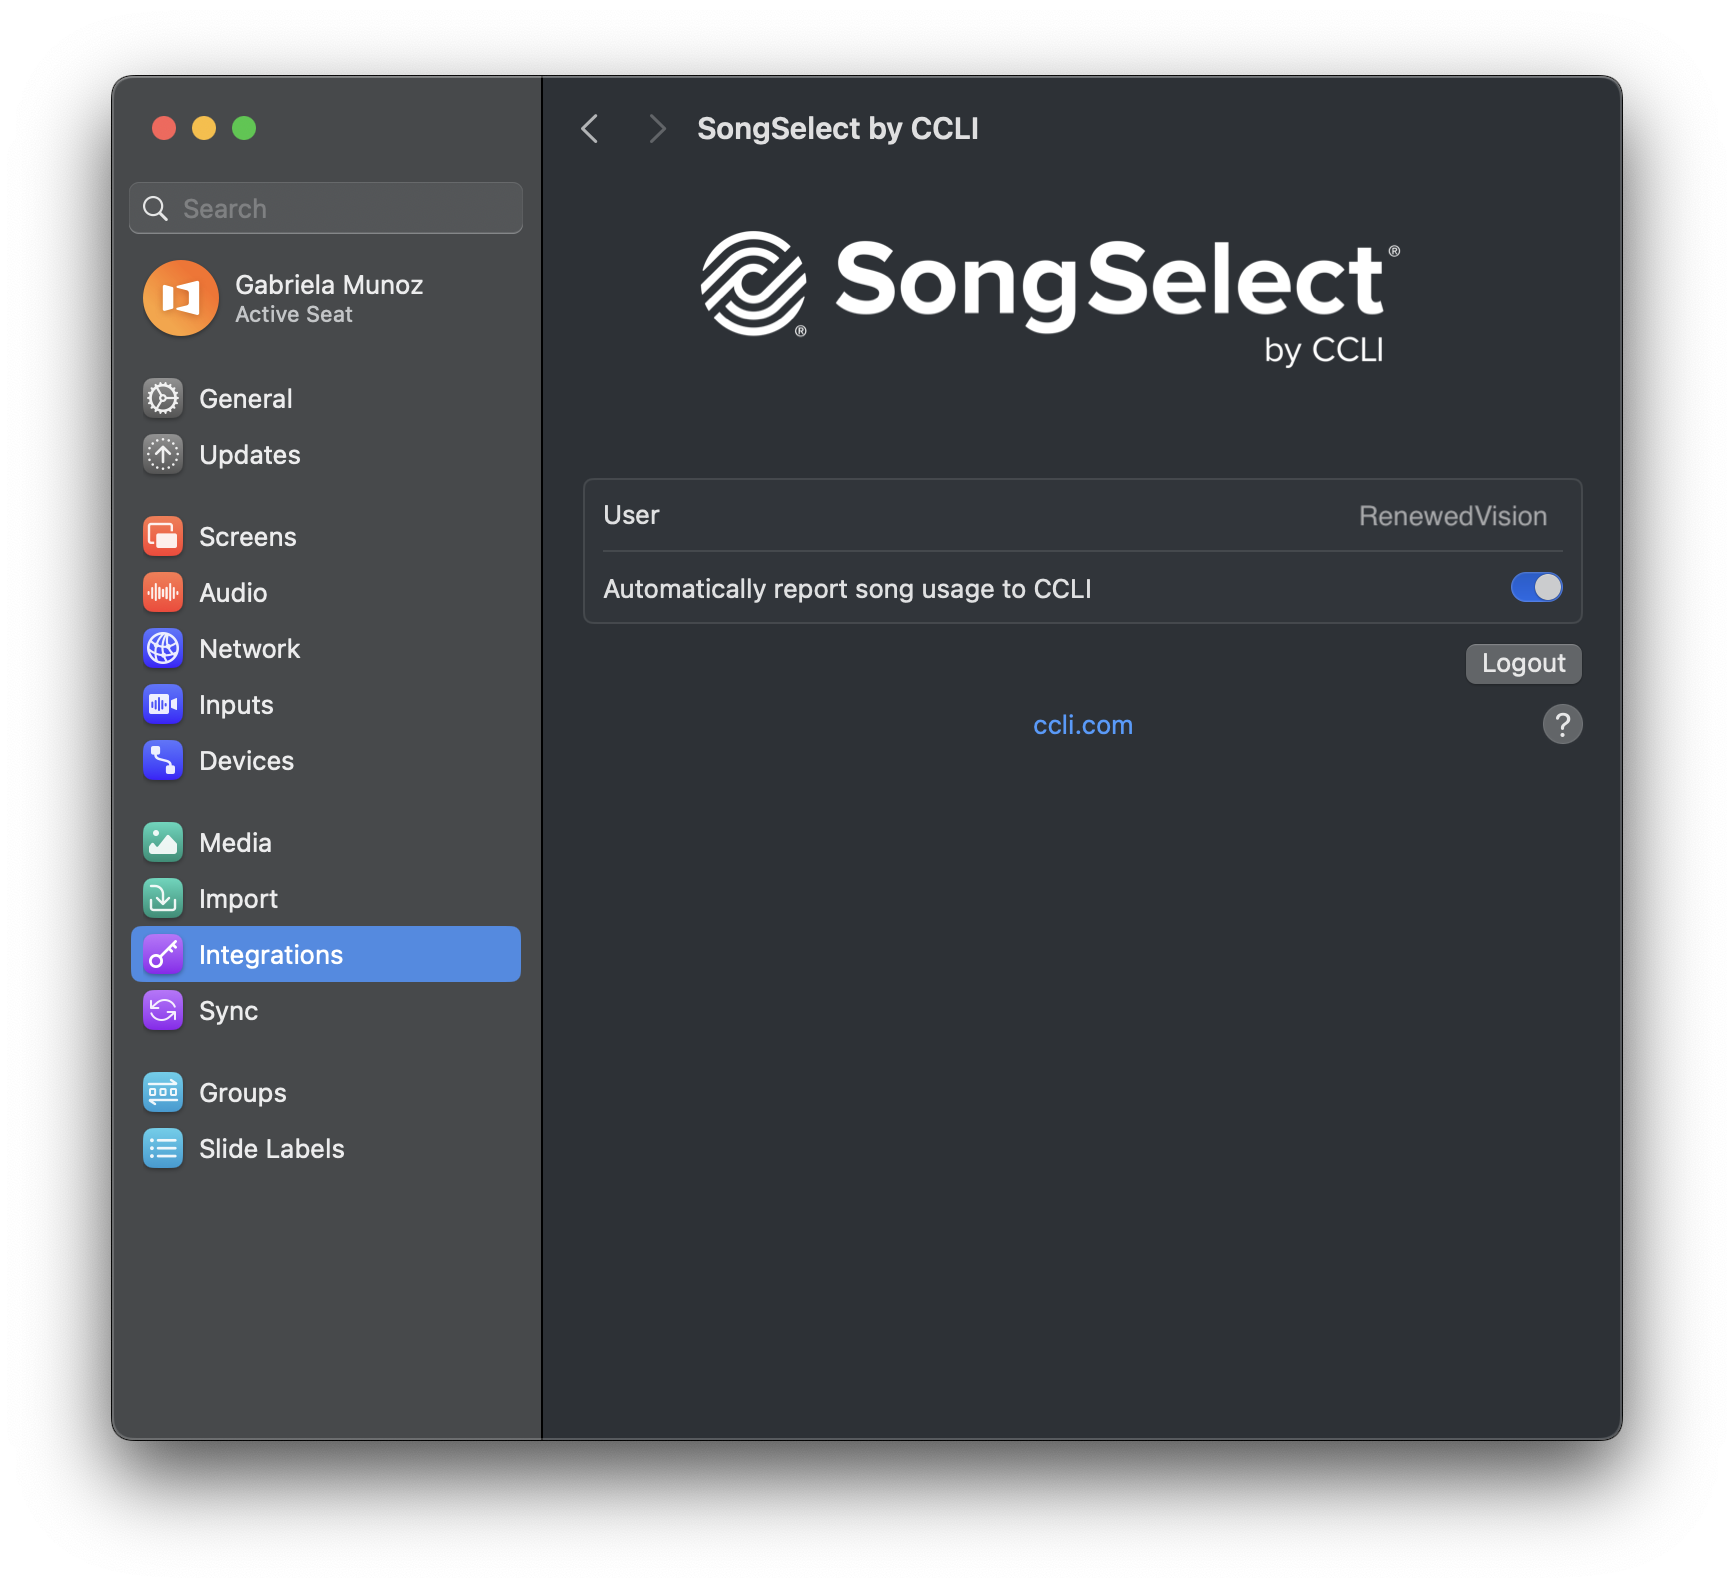Select the Audio waveform icon
This screenshot has height=1588, width=1734.
coord(163,592)
